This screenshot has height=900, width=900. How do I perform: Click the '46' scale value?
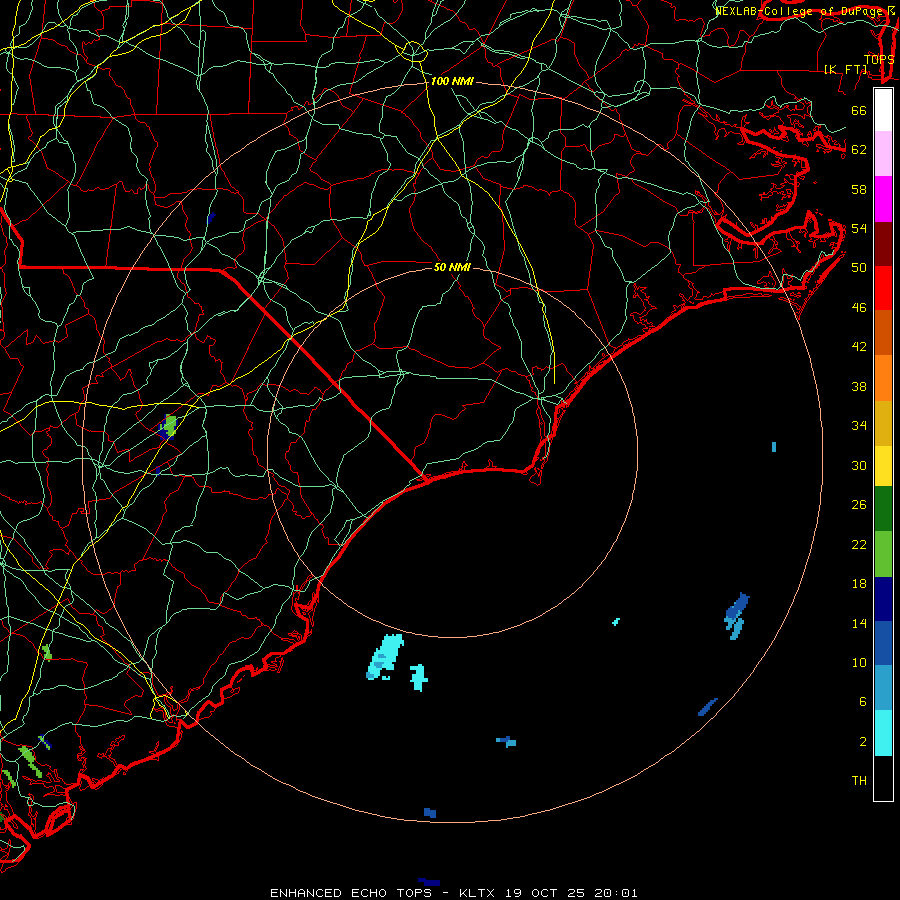[859, 308]
